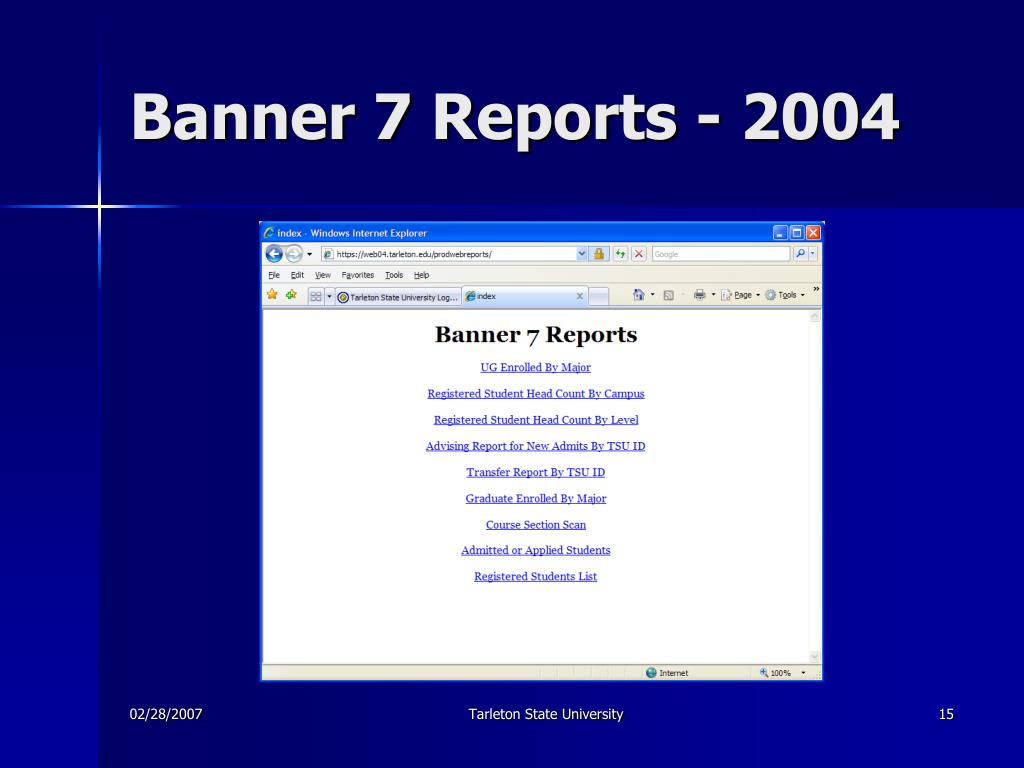Click the scrollbar down arrow
The height and width of the screenshot is (768, 1024).
coord(814,657)
